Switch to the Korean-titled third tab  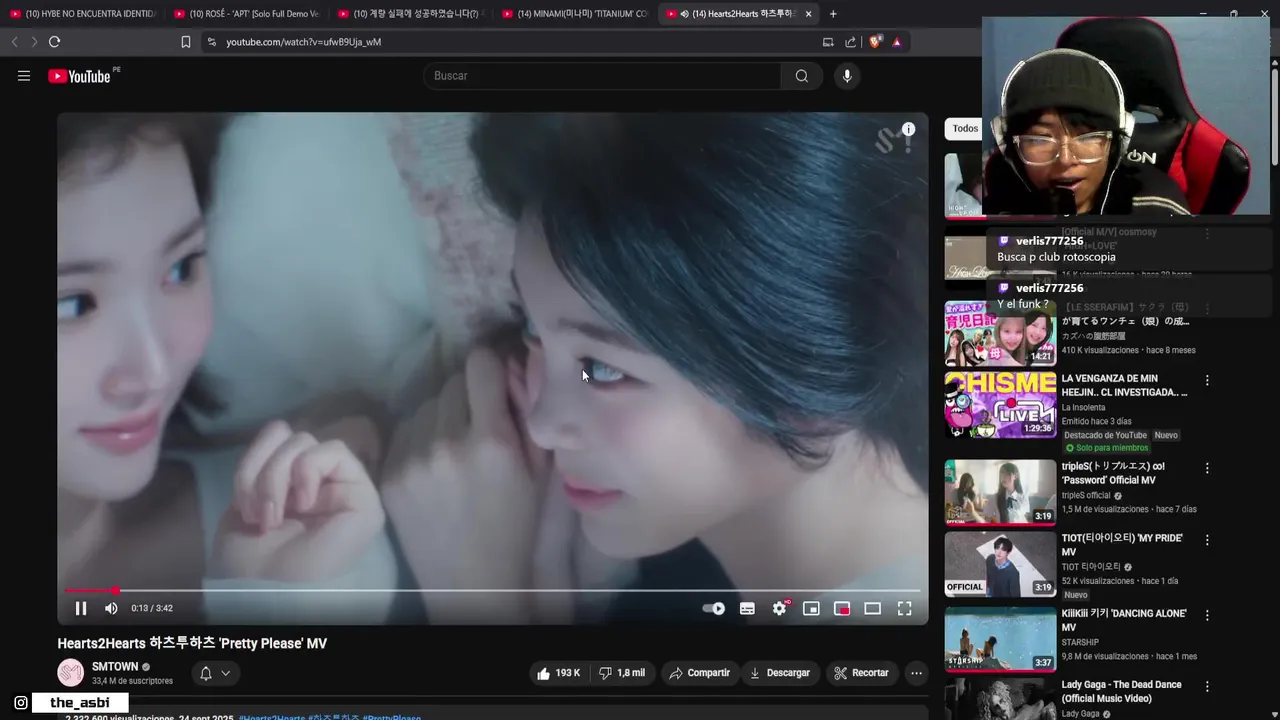(x=410, y=14)
